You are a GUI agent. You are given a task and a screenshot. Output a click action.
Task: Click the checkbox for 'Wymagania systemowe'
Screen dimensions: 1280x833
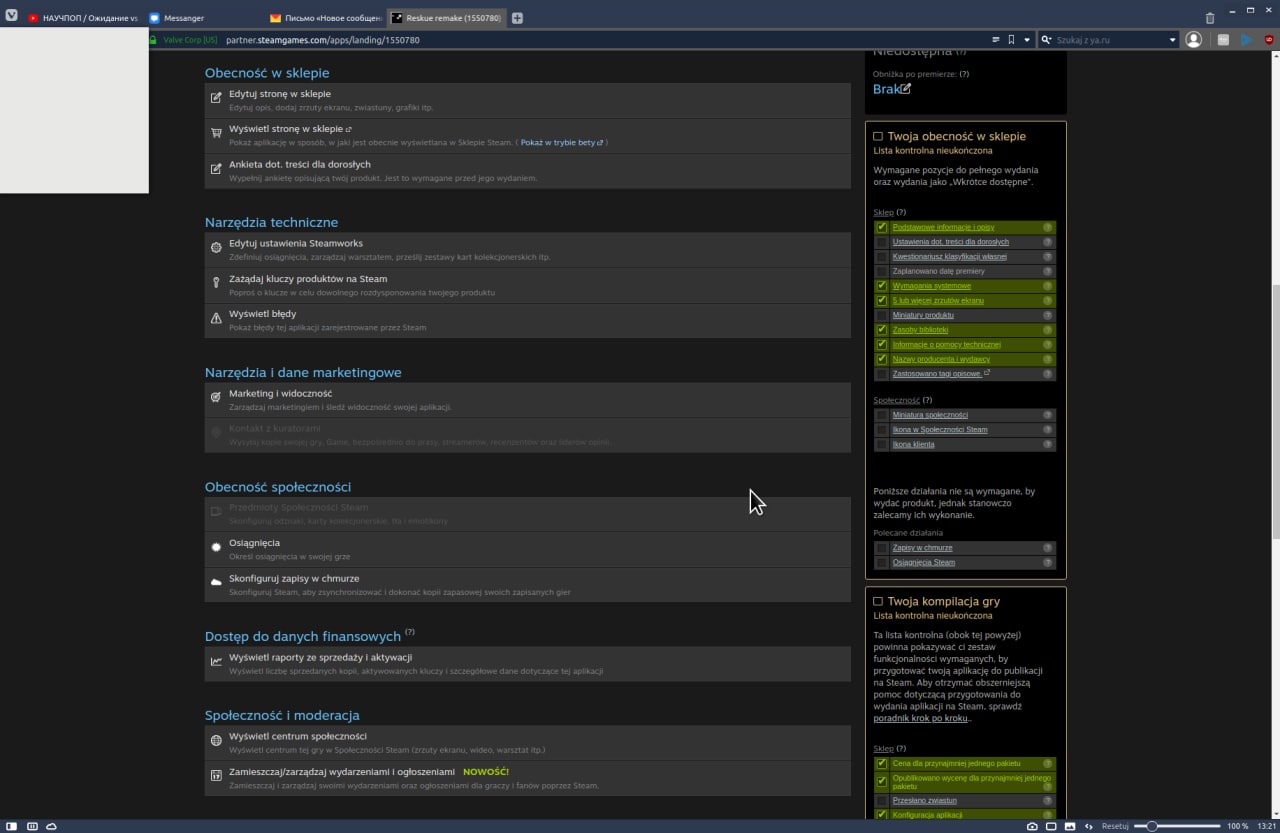(x=881, y=286)
